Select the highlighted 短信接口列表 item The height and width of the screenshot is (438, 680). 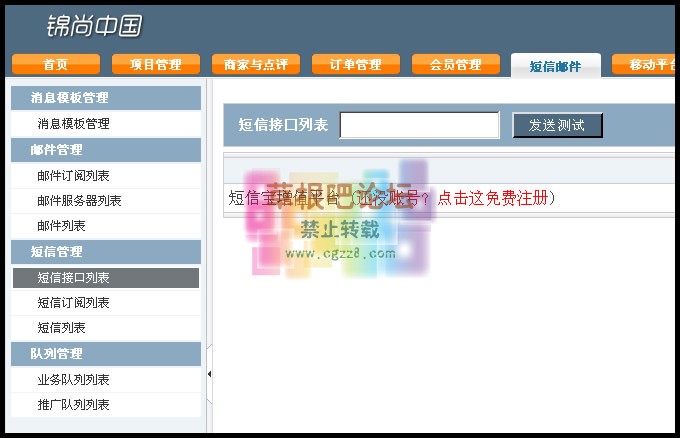[x=106, y=278]
